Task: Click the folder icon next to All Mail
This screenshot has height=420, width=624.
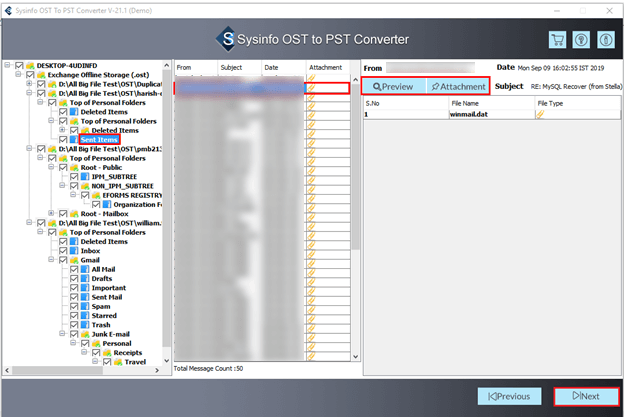Action: point(85,270)
